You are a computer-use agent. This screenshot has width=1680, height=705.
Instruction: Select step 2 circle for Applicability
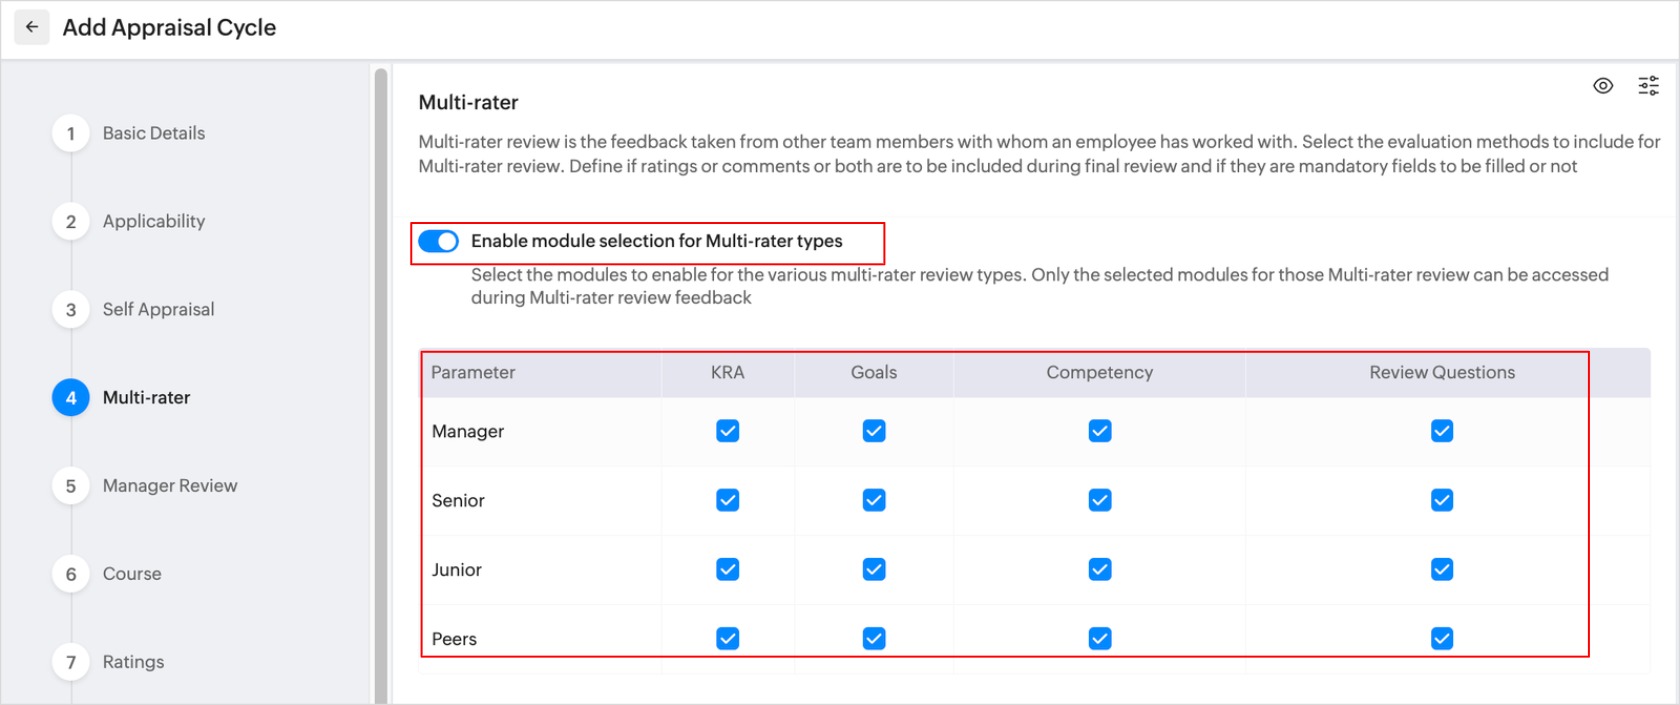point(71,221)
